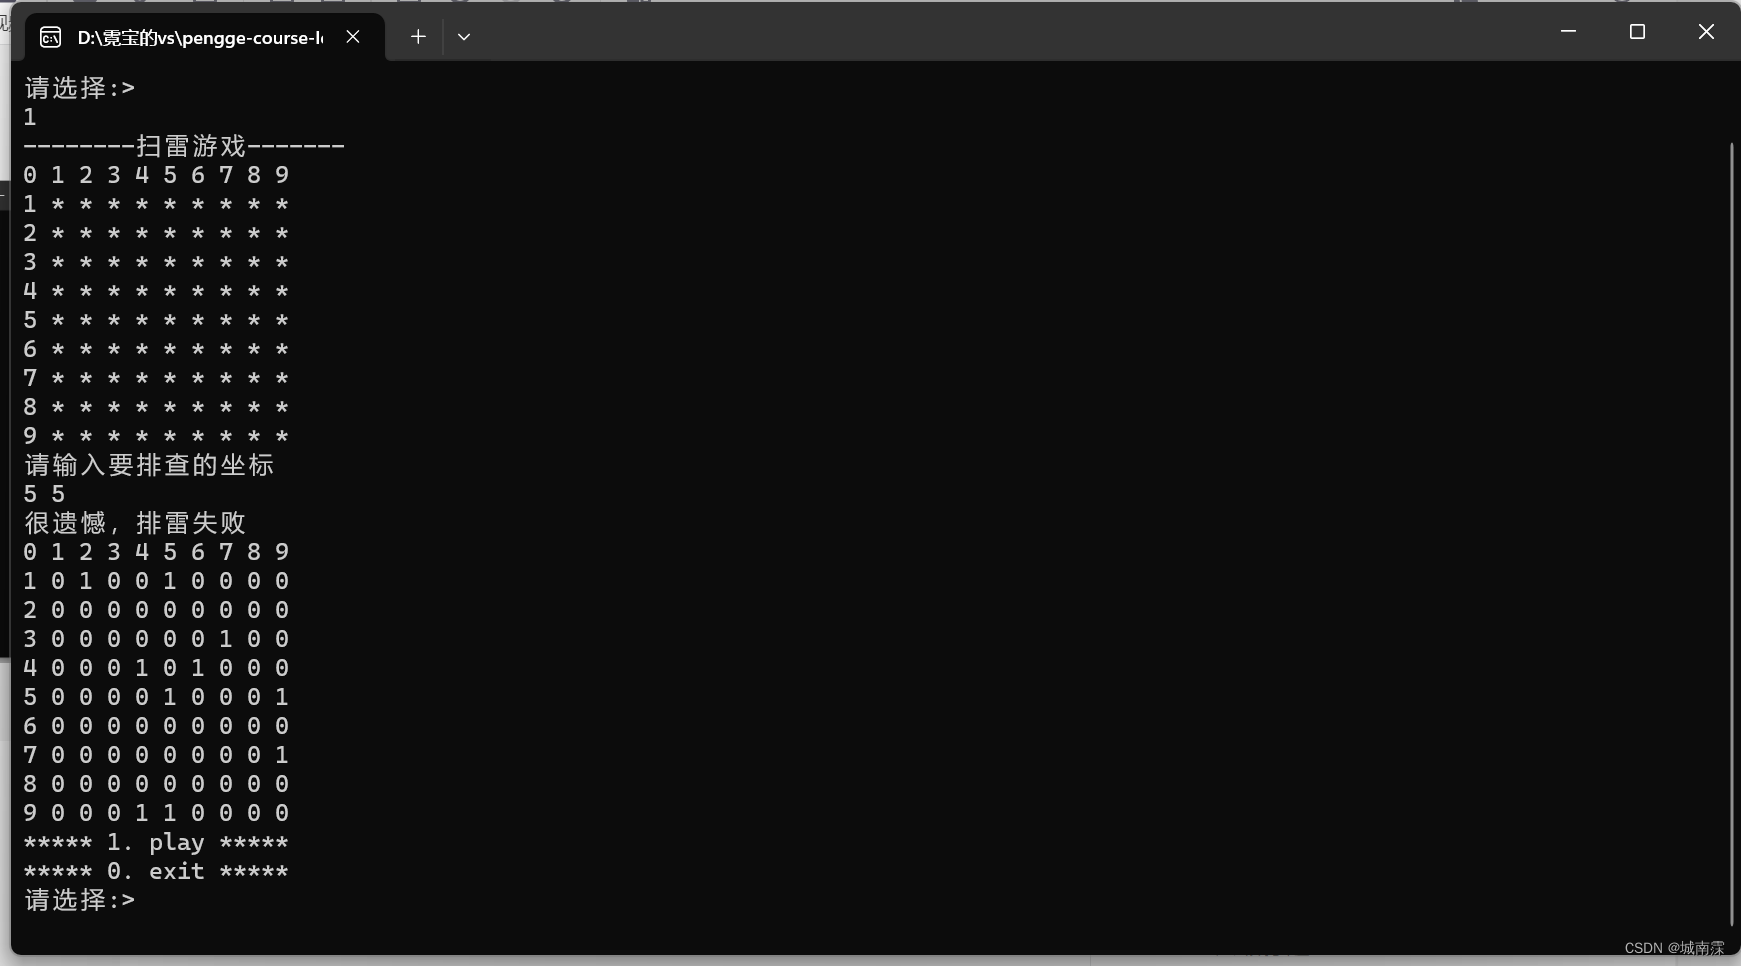This screenshot has height=966, width=1741.
Task: Click the 很遗憾, 排雷失败 message
Action: pos(135,523)
